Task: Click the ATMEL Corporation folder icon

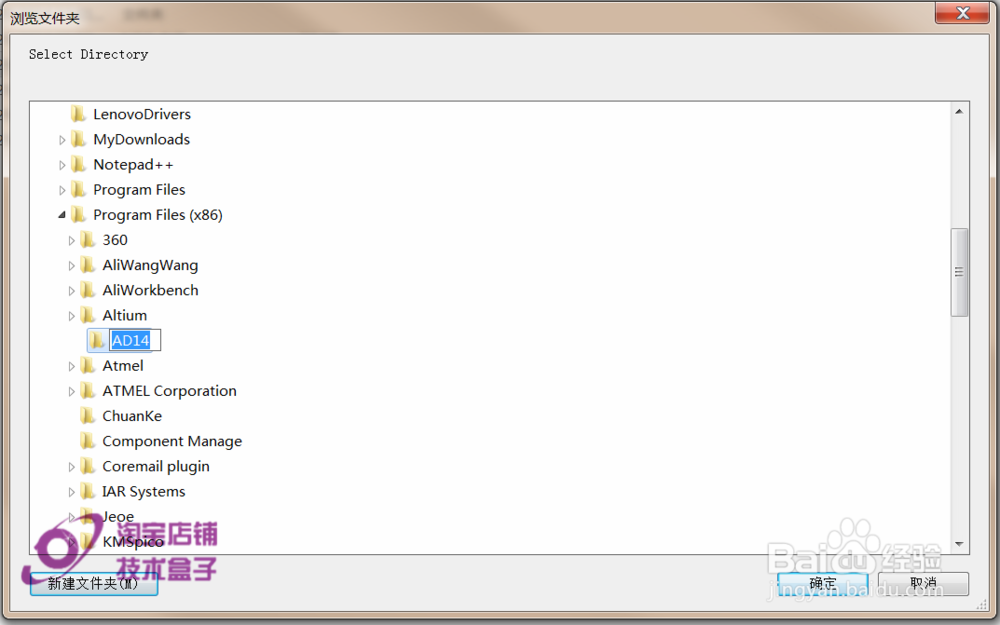Action: click(x=88, y=391)
